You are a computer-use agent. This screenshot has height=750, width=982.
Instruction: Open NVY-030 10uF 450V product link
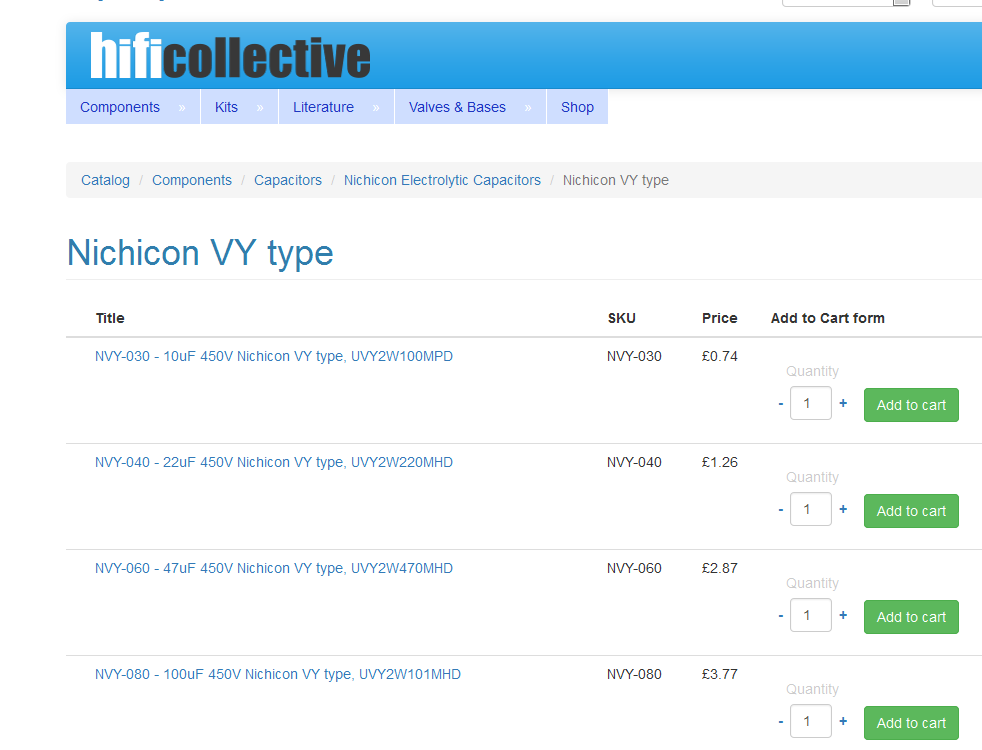click(274, 356)
